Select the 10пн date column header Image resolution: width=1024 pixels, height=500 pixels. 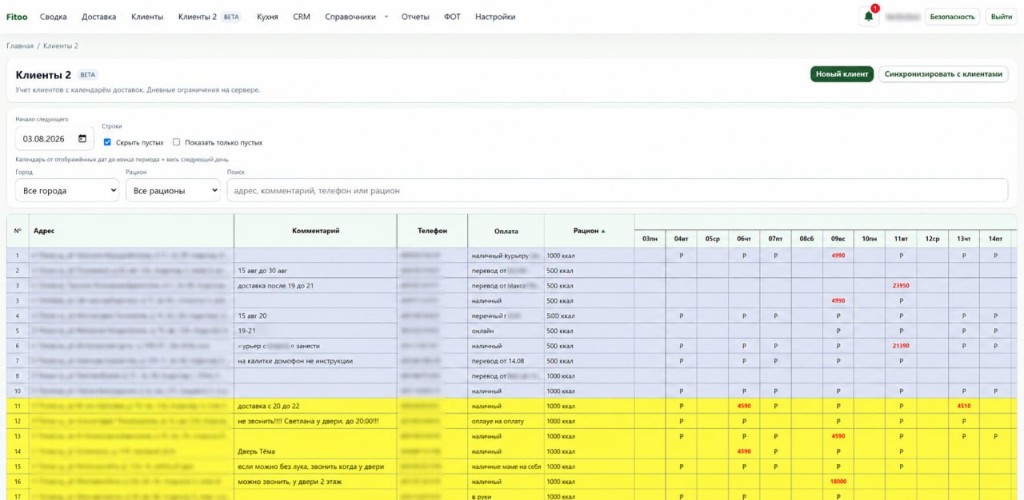(x=869, y=240)
